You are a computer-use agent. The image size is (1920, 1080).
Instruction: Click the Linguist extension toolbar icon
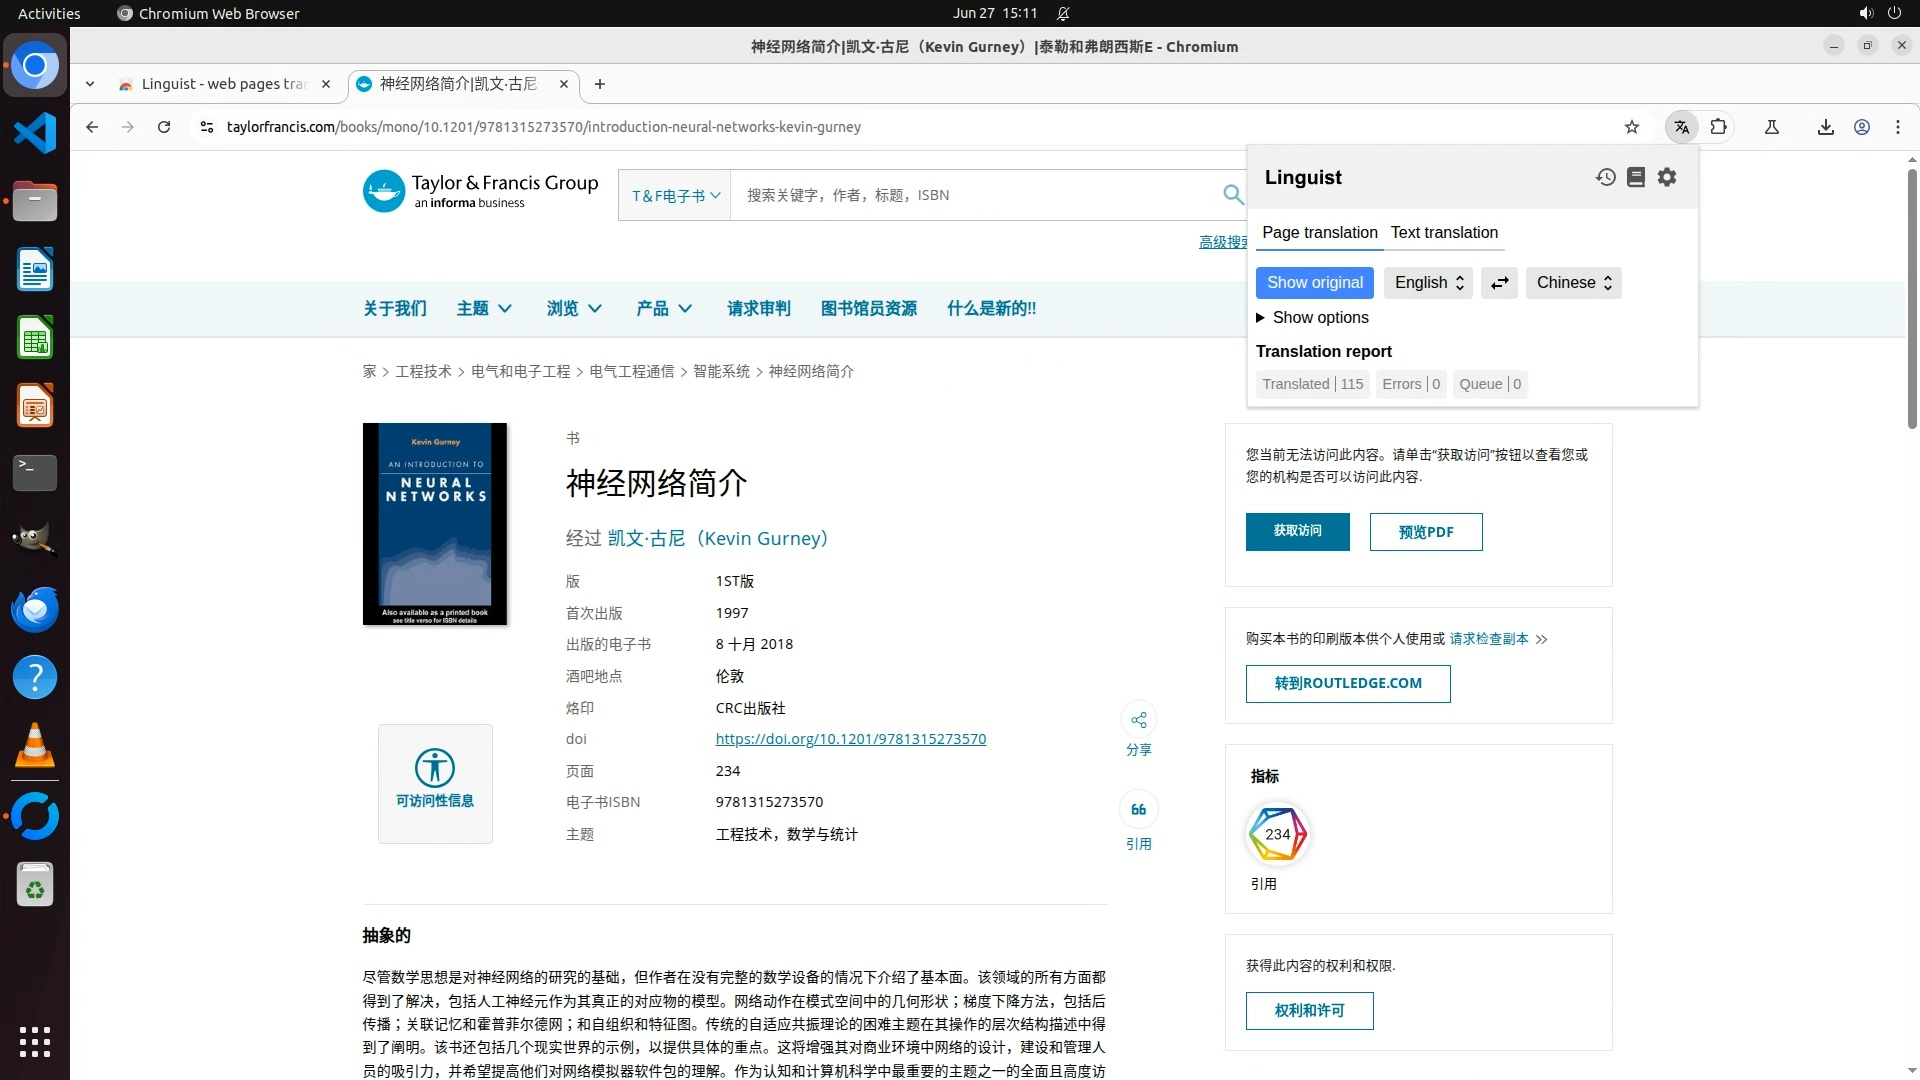pyautogui.click(x=1682, y=127)
